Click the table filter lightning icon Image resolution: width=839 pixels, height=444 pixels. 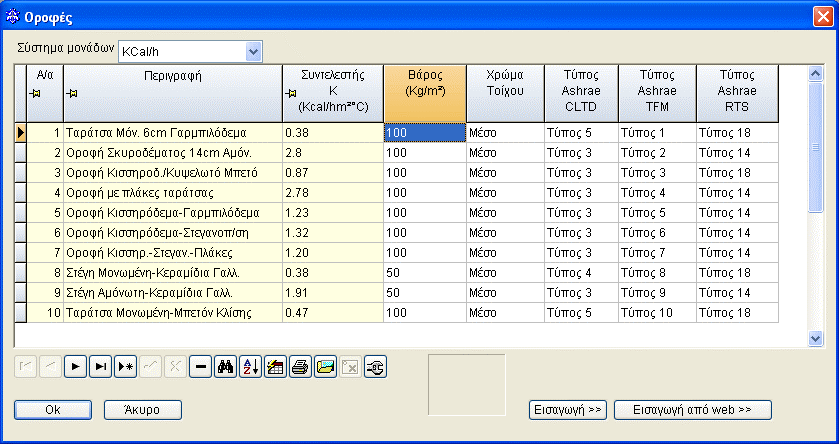click(276, 367)
